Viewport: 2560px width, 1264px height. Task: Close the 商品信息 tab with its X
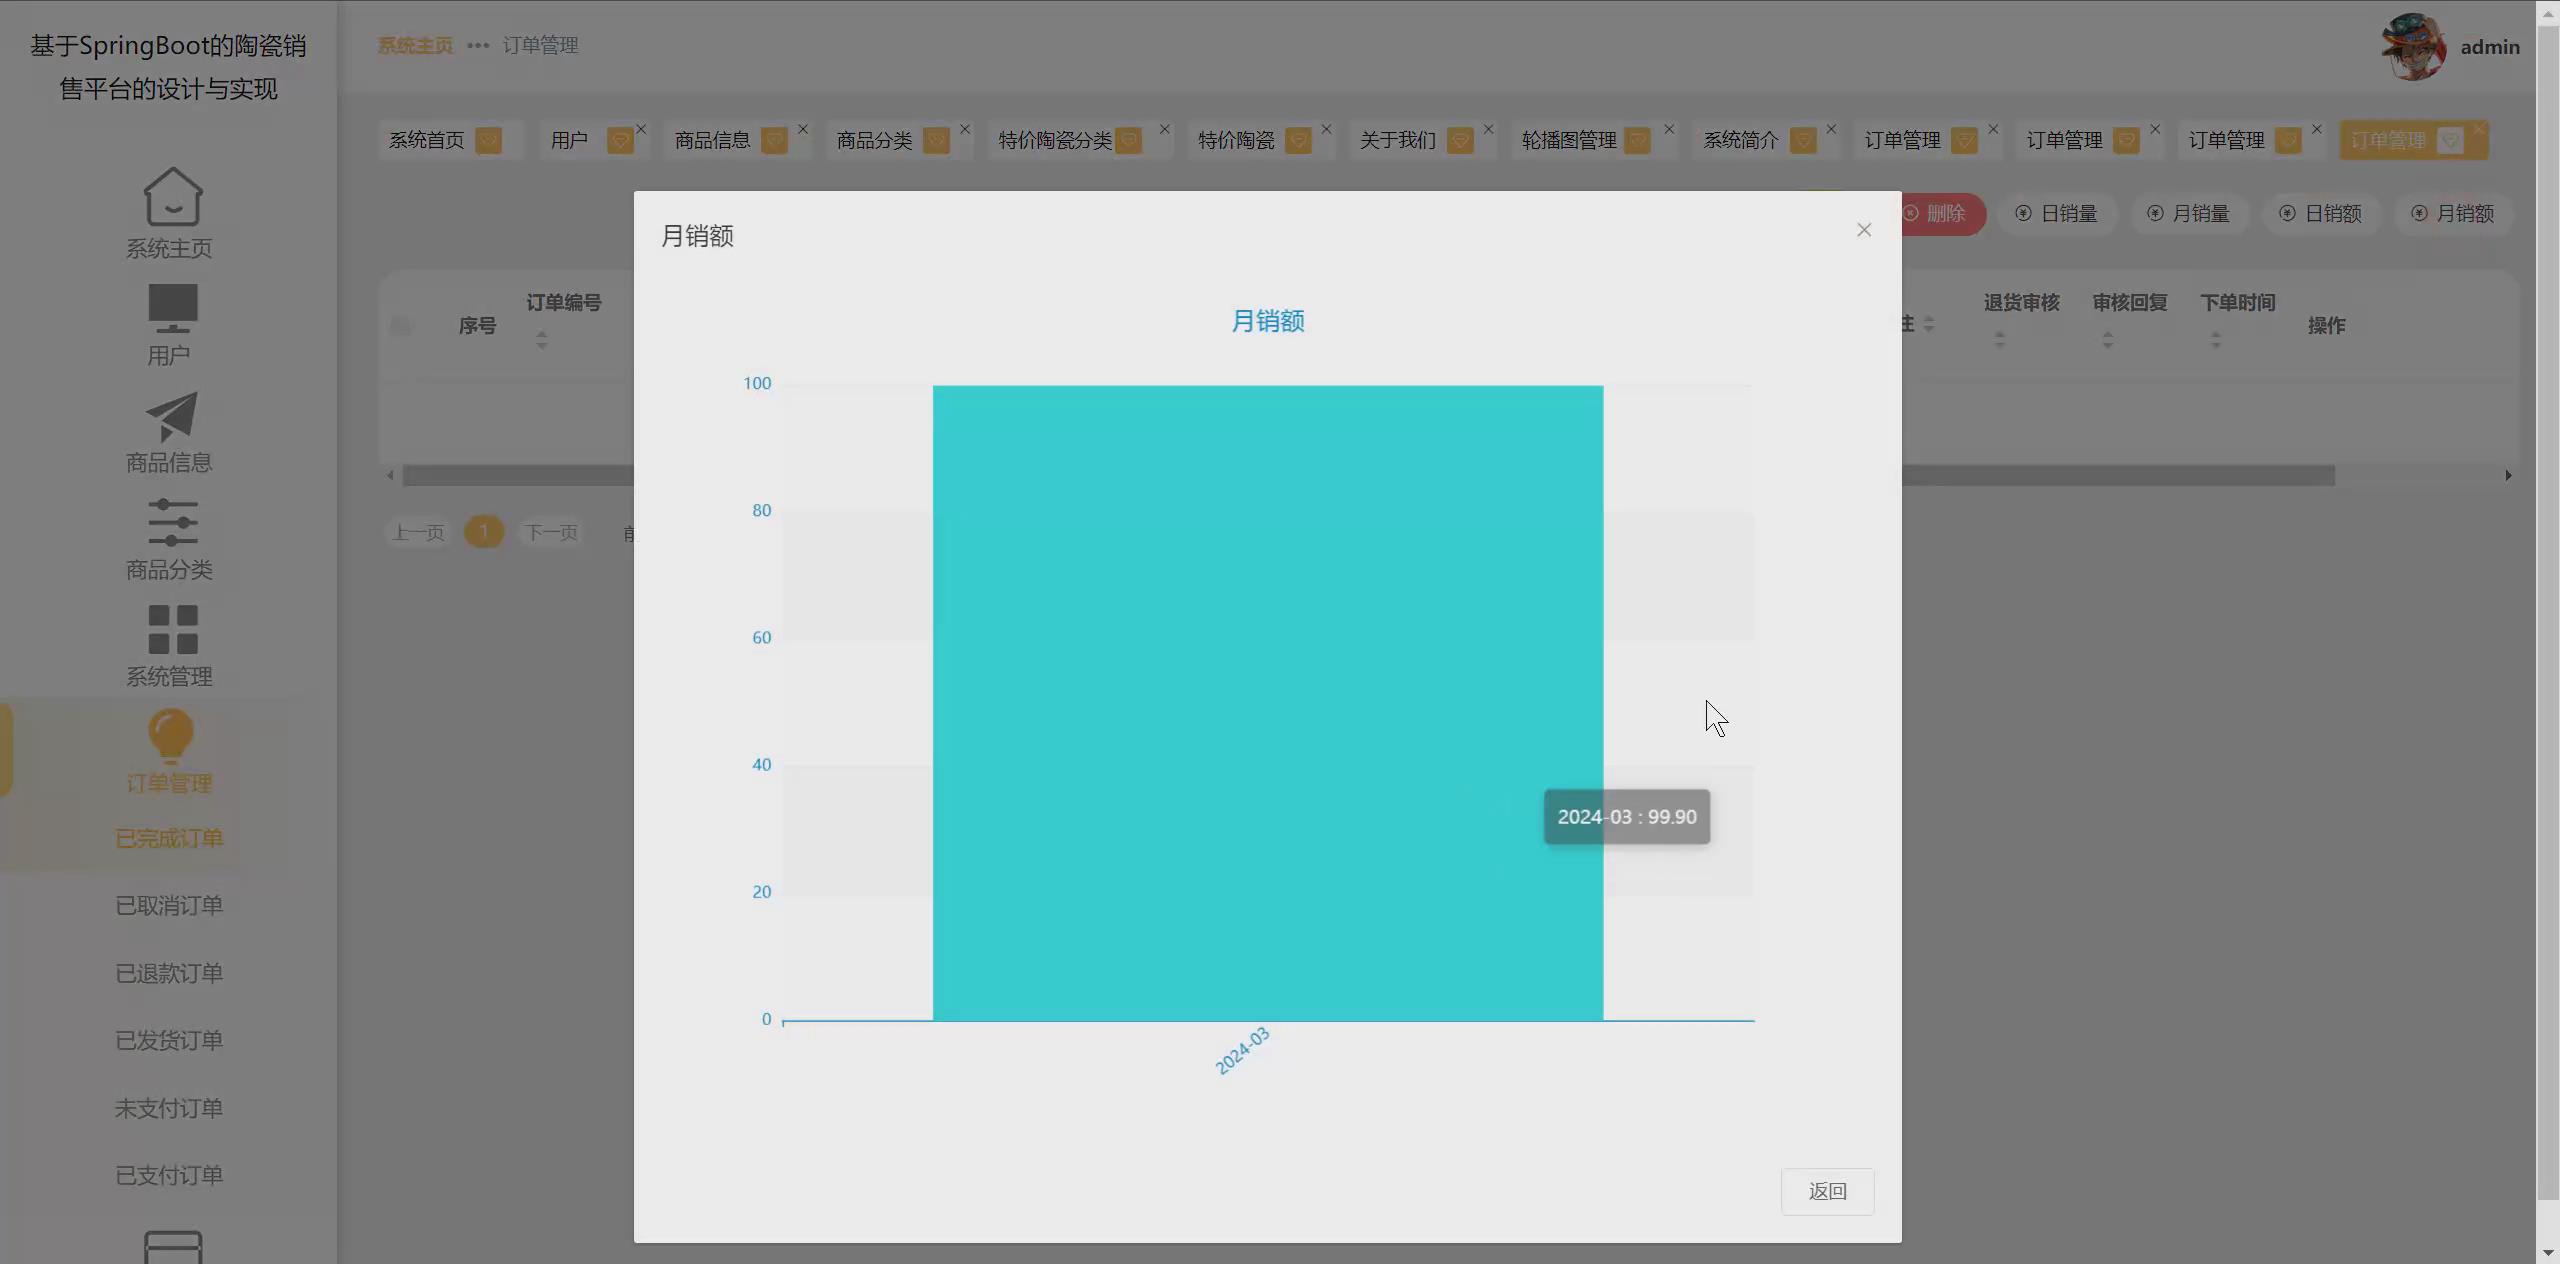803,129
